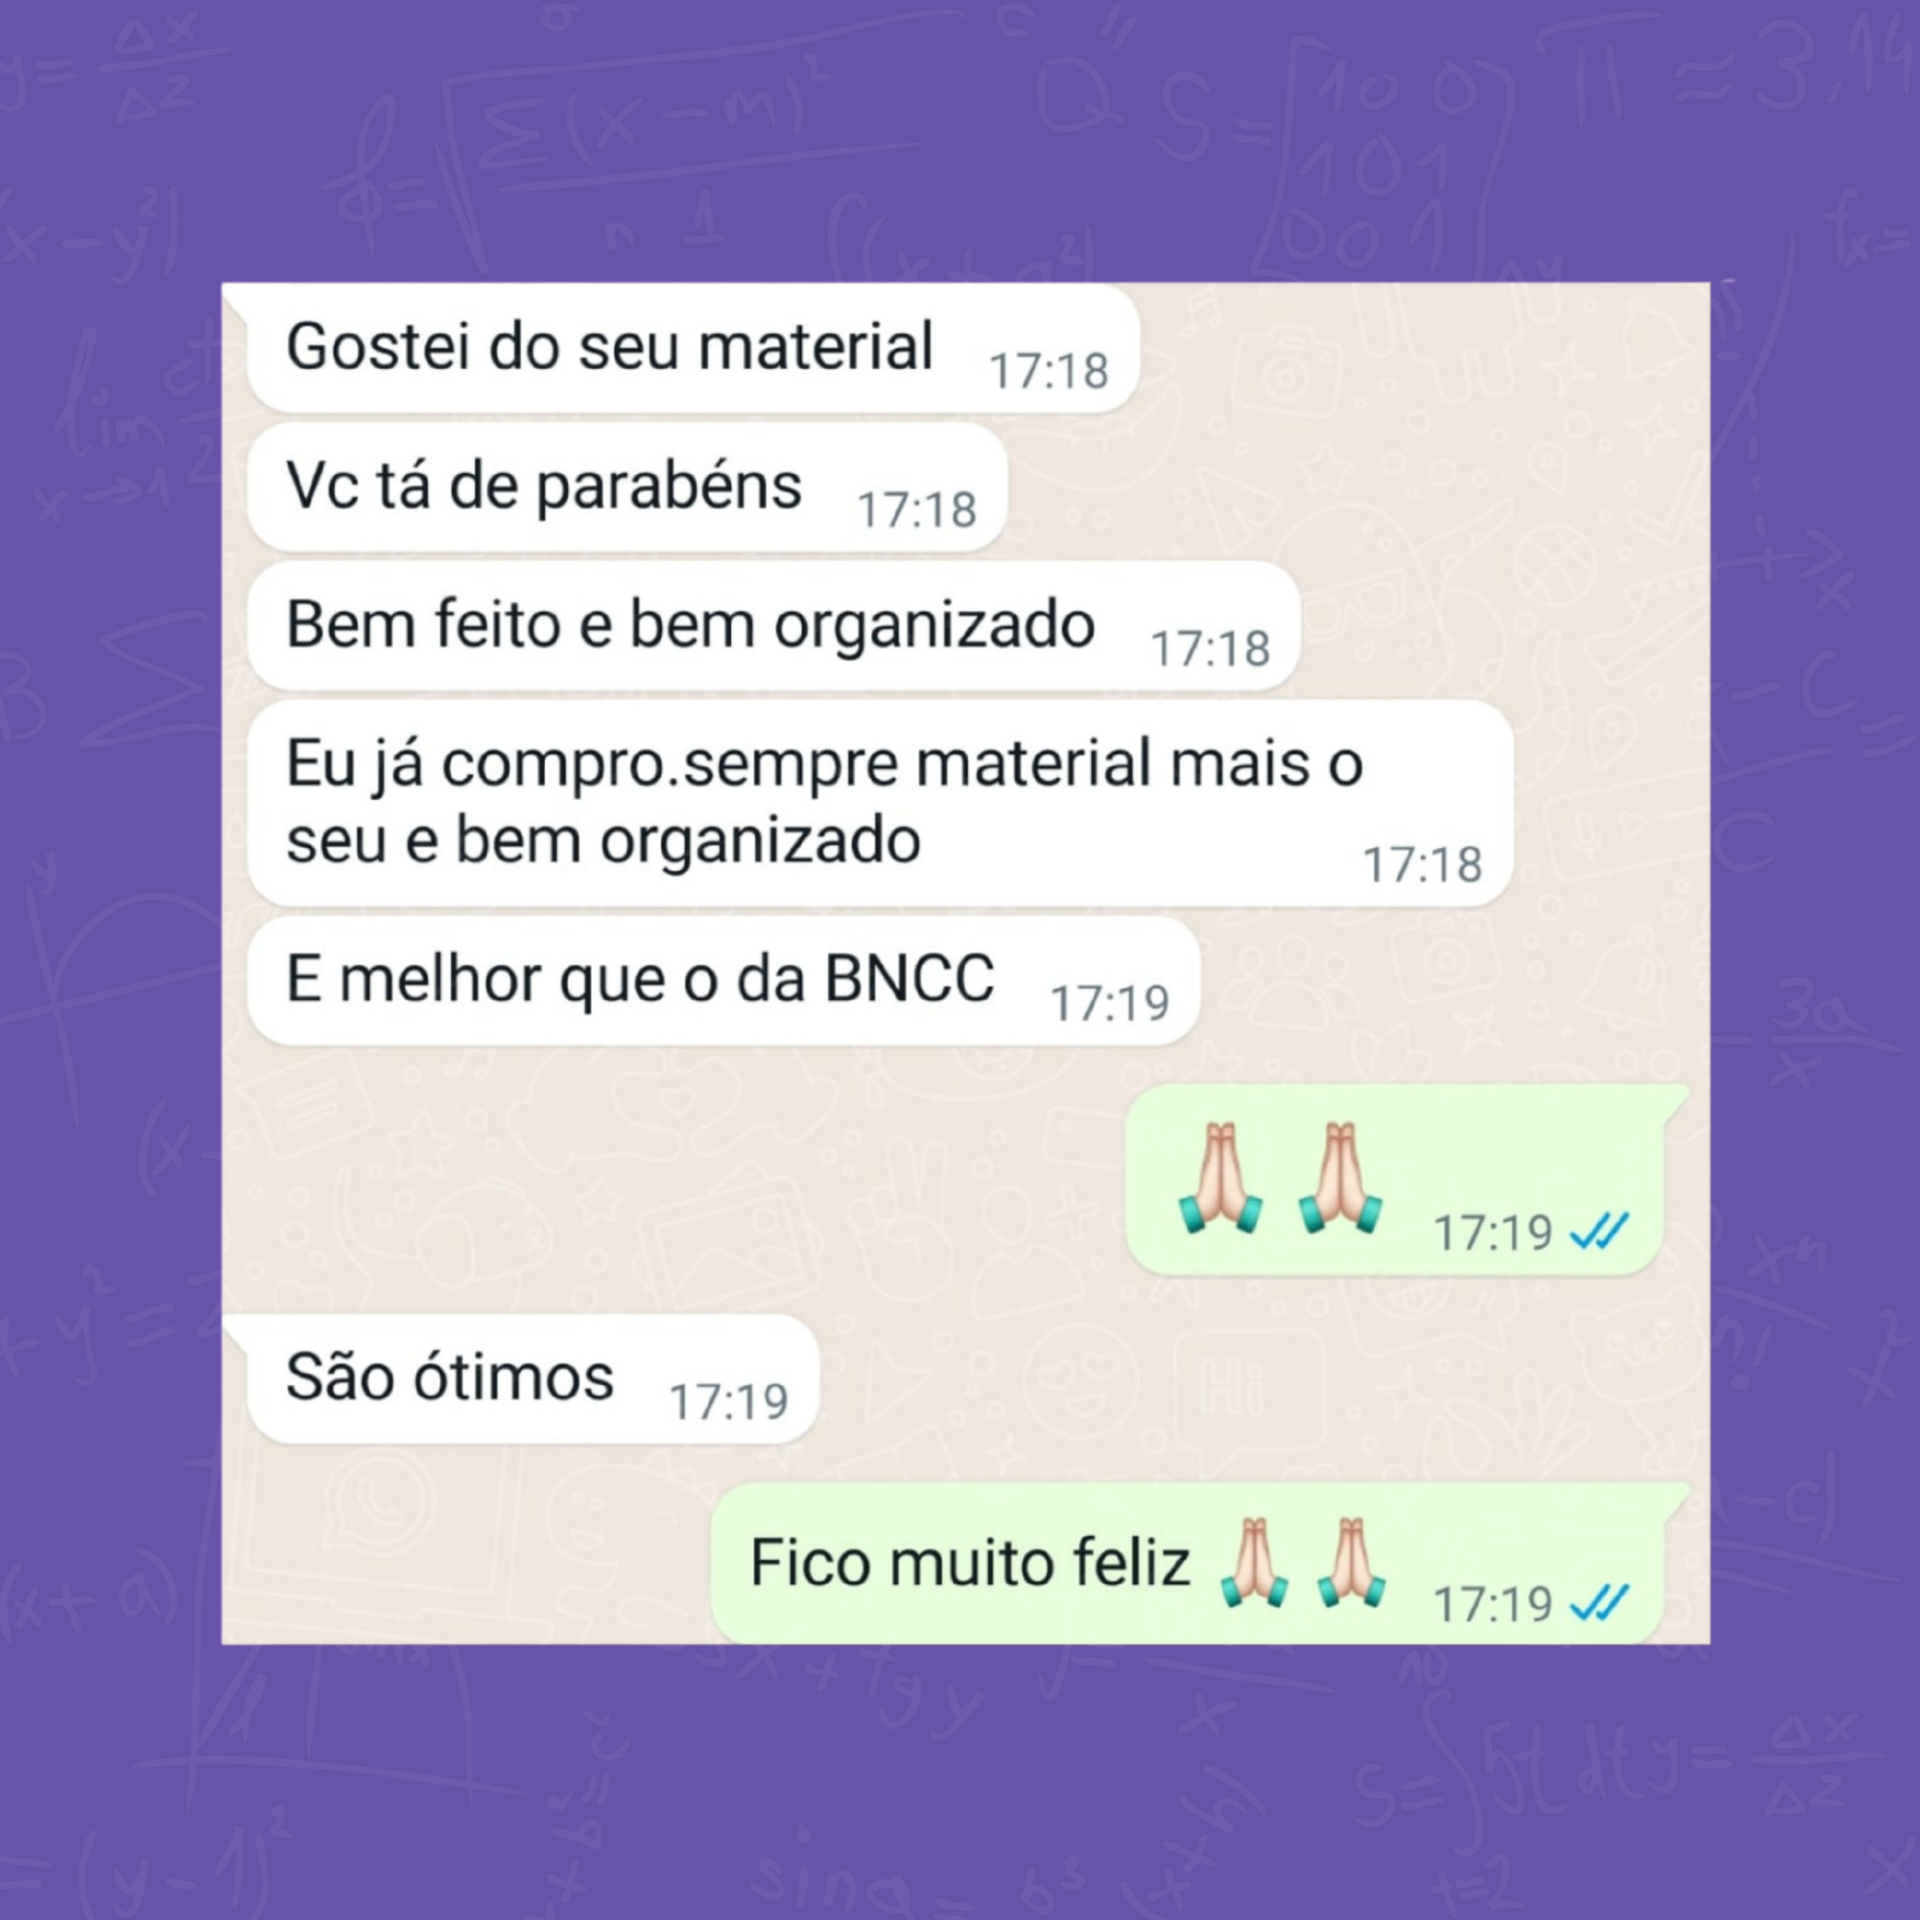Tap the last praying hands emoji after 'Fico muito feliz'
Viewport: 1920px width, 1920px height.
tap(1351, 1563)
